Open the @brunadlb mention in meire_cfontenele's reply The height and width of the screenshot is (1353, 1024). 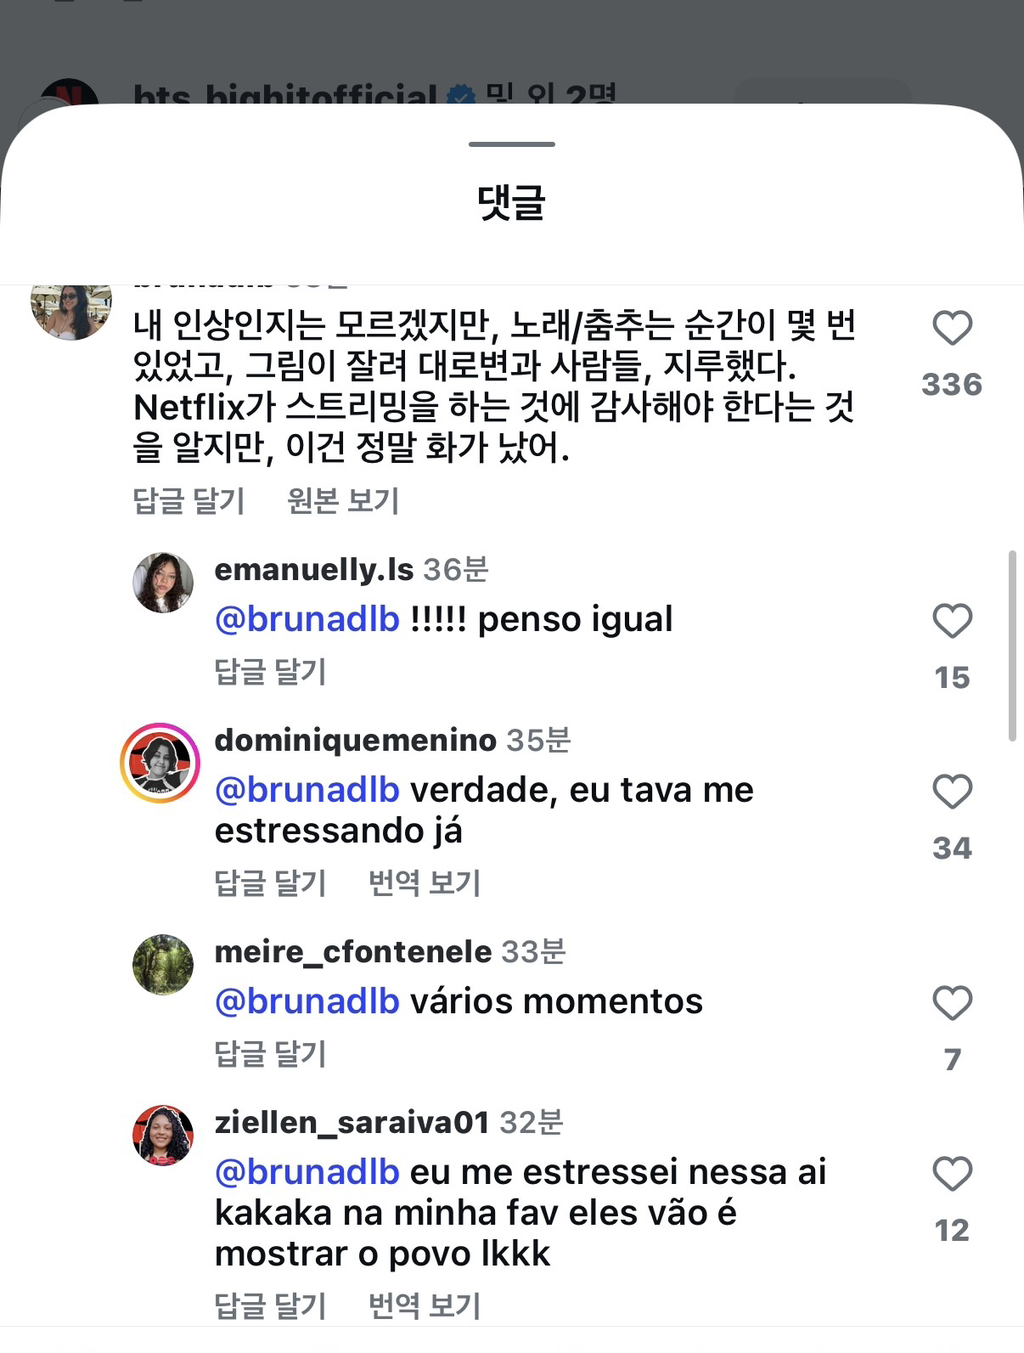307,1001
